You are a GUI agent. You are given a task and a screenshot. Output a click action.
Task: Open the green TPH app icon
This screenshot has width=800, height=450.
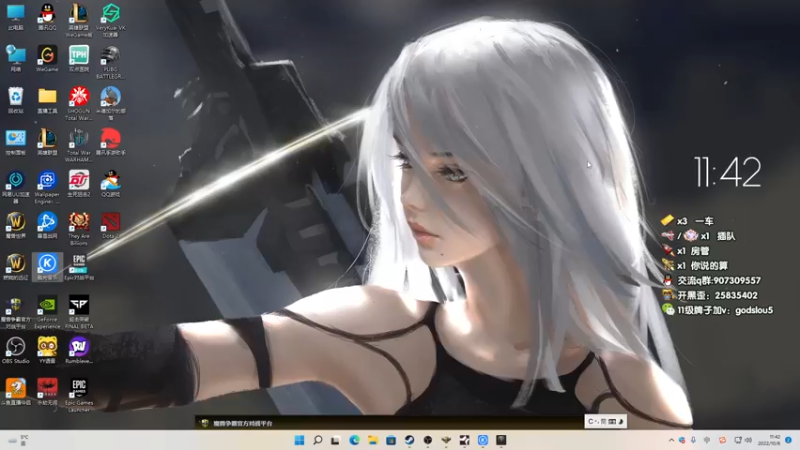click(x=79, y=58)
